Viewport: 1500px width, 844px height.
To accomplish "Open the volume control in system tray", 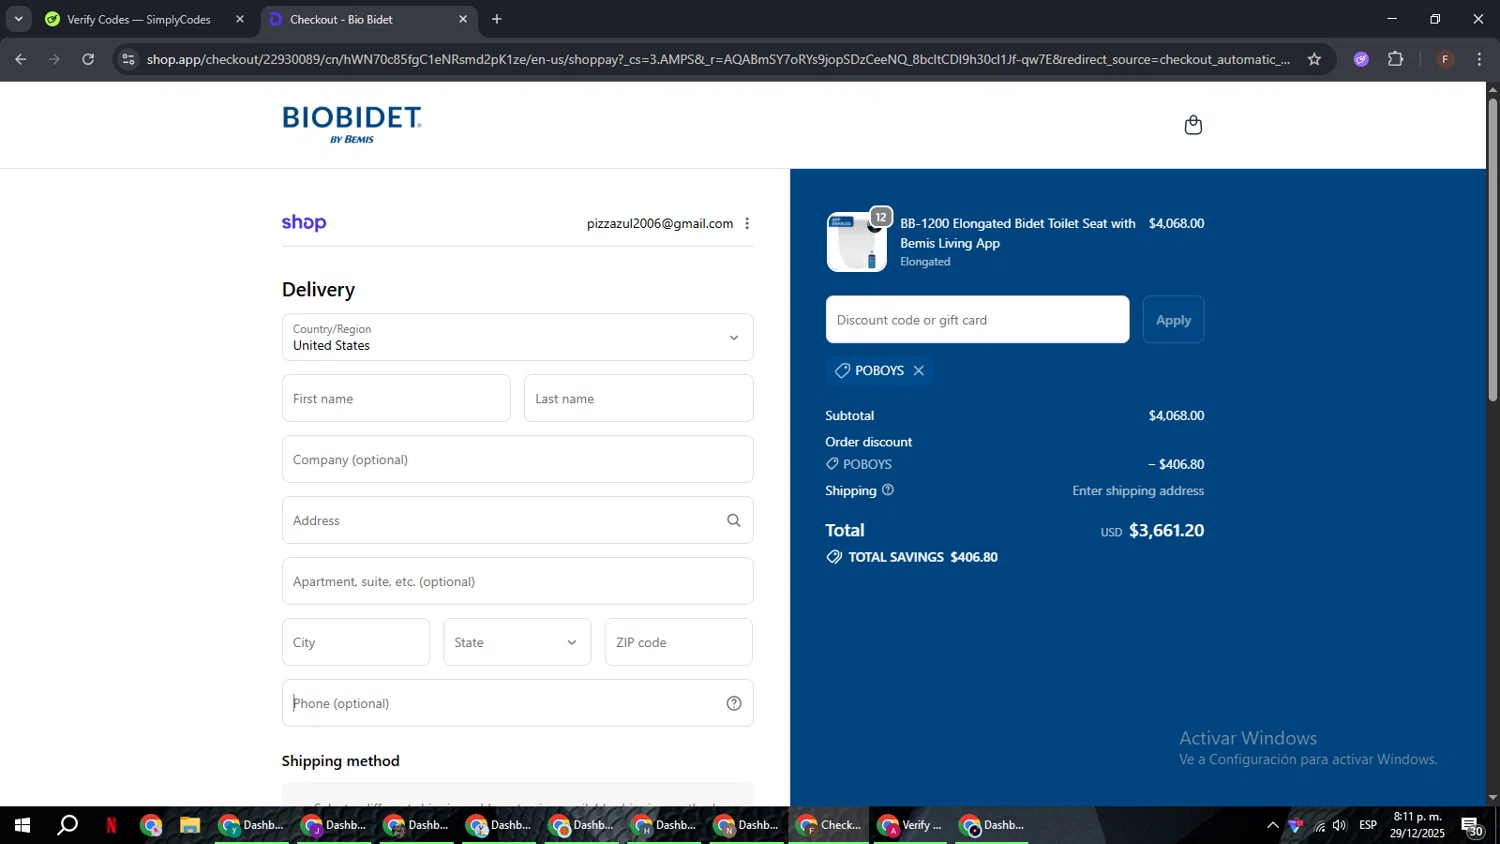I will [1340, 825].
